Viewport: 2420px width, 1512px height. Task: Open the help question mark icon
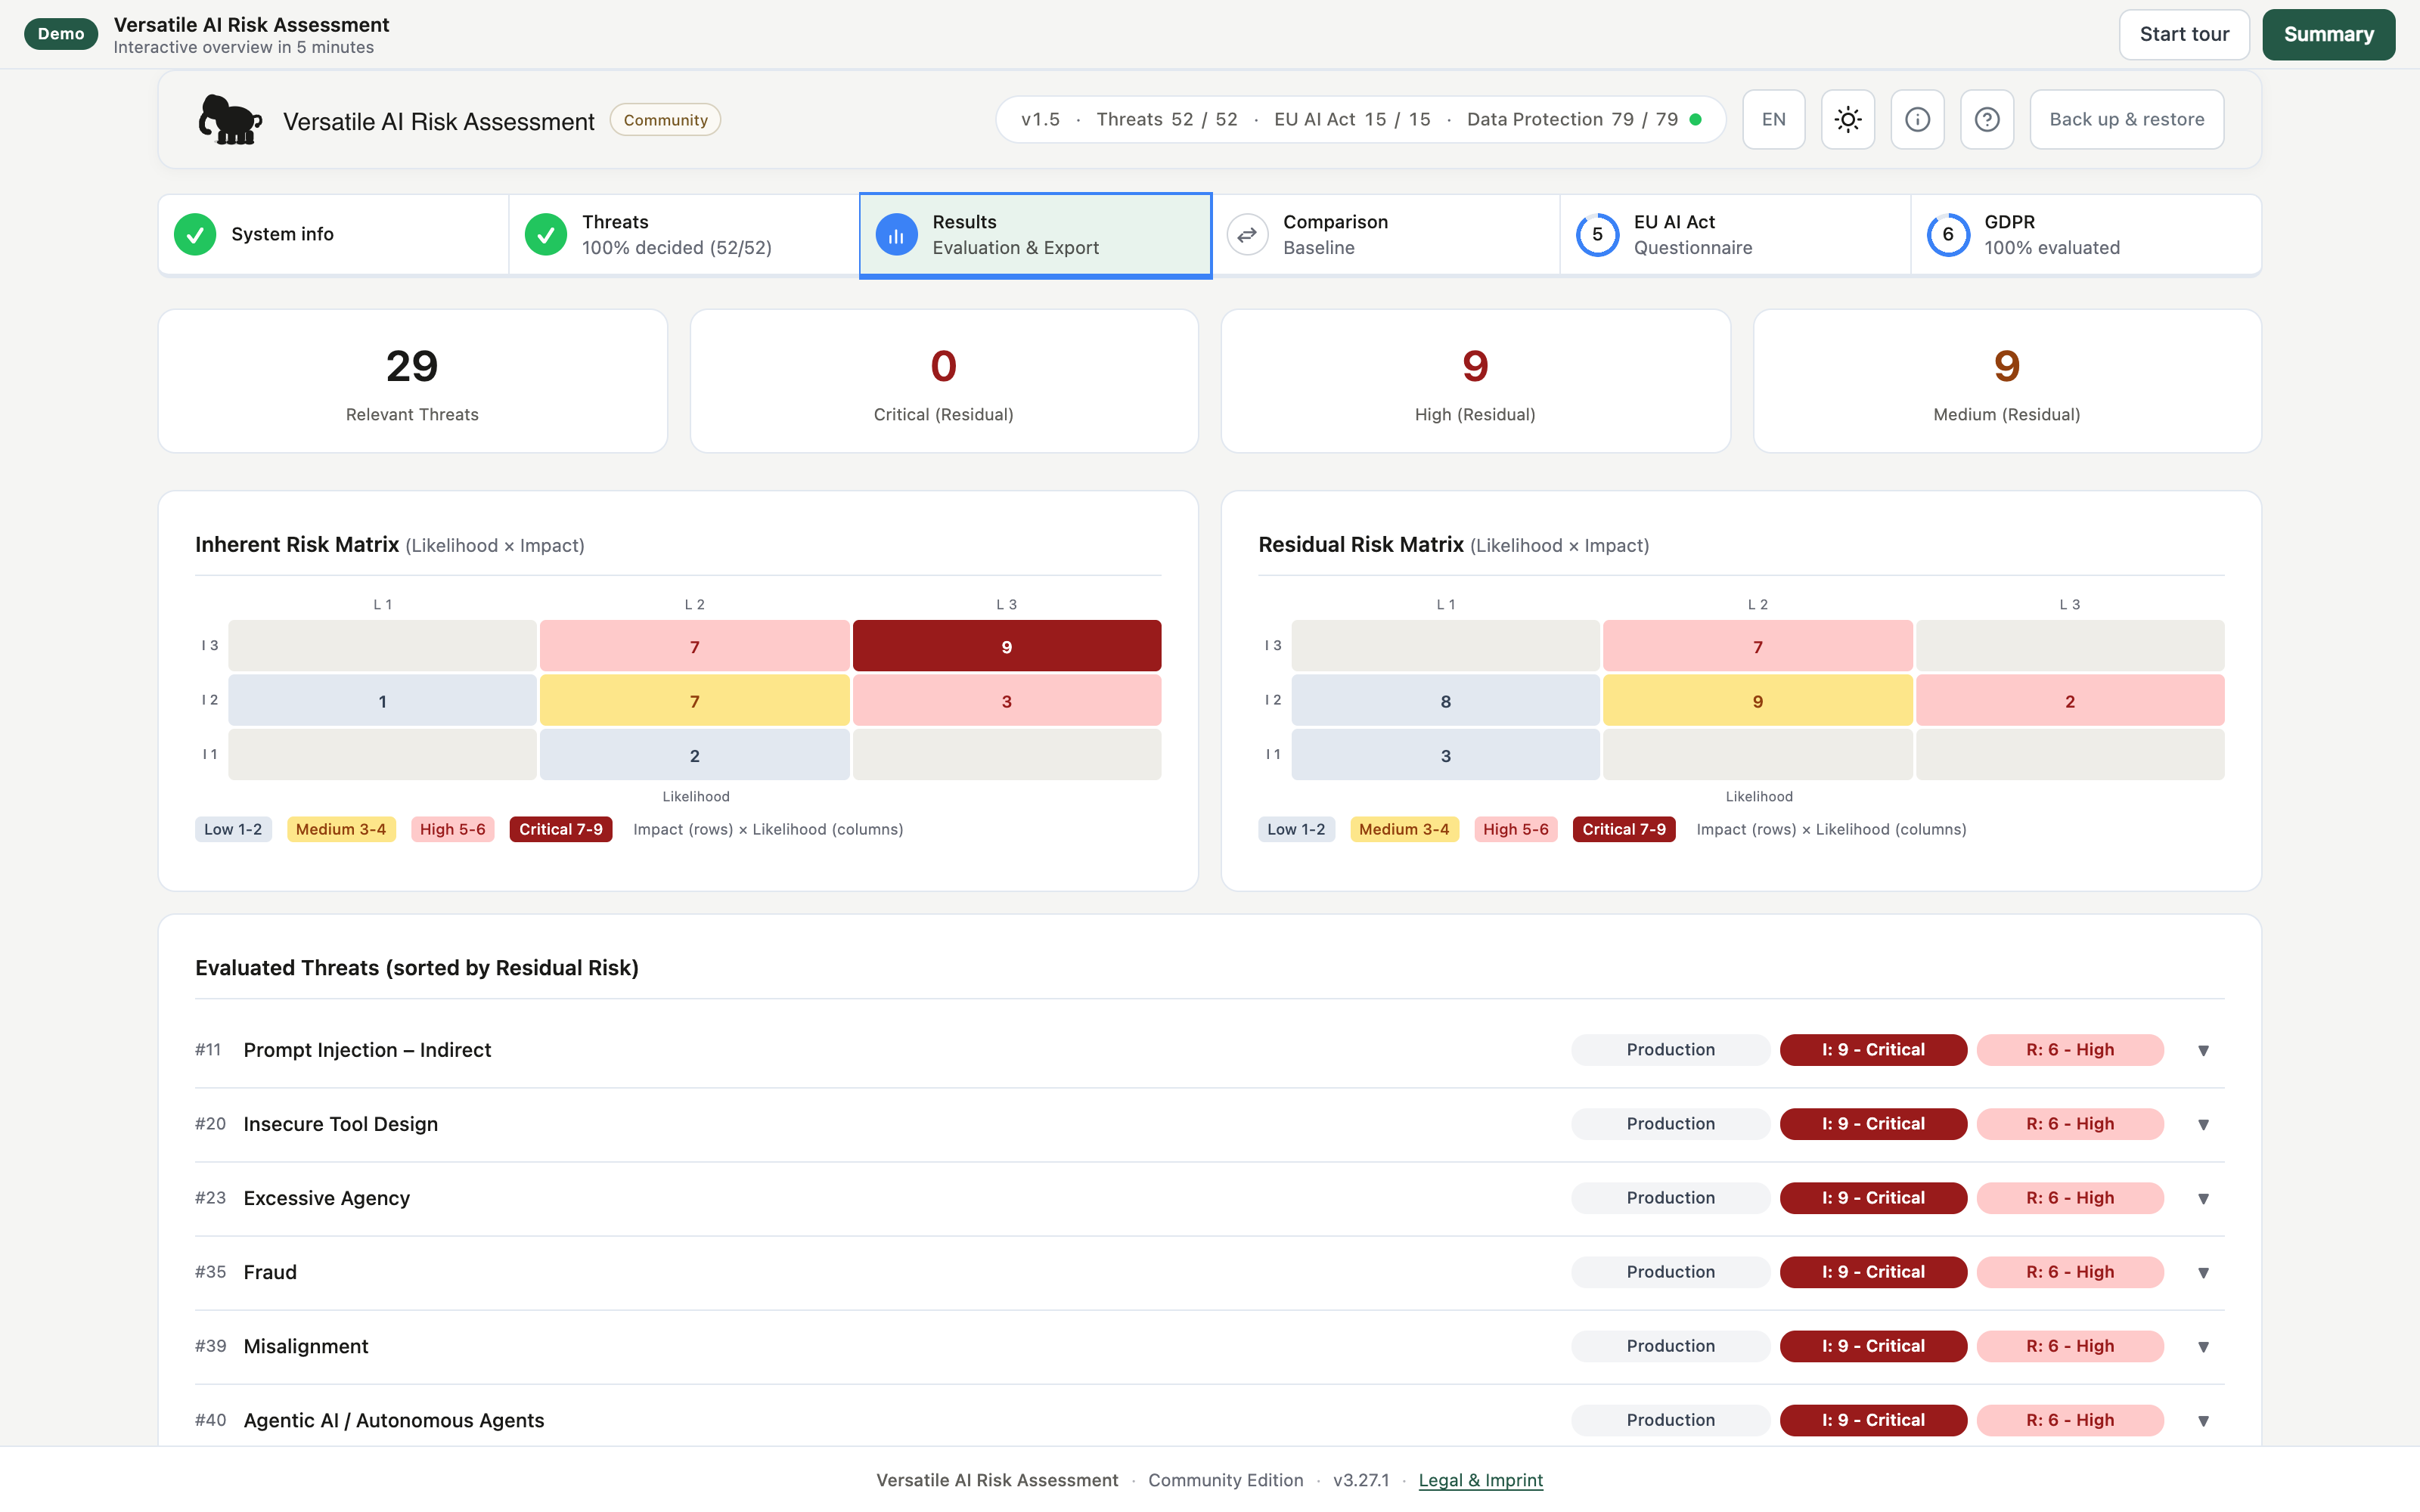1987,120
